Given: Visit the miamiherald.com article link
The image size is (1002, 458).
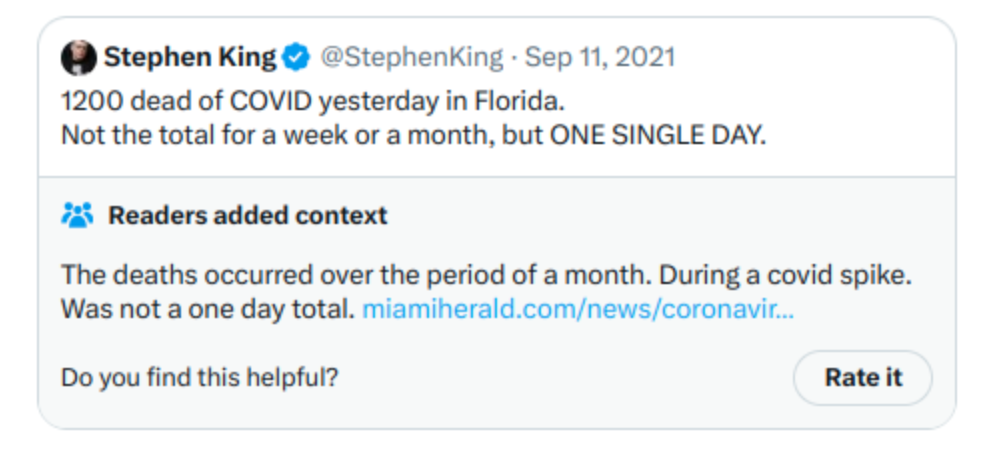Looking at the screenshot, I should tap(578, 310).
